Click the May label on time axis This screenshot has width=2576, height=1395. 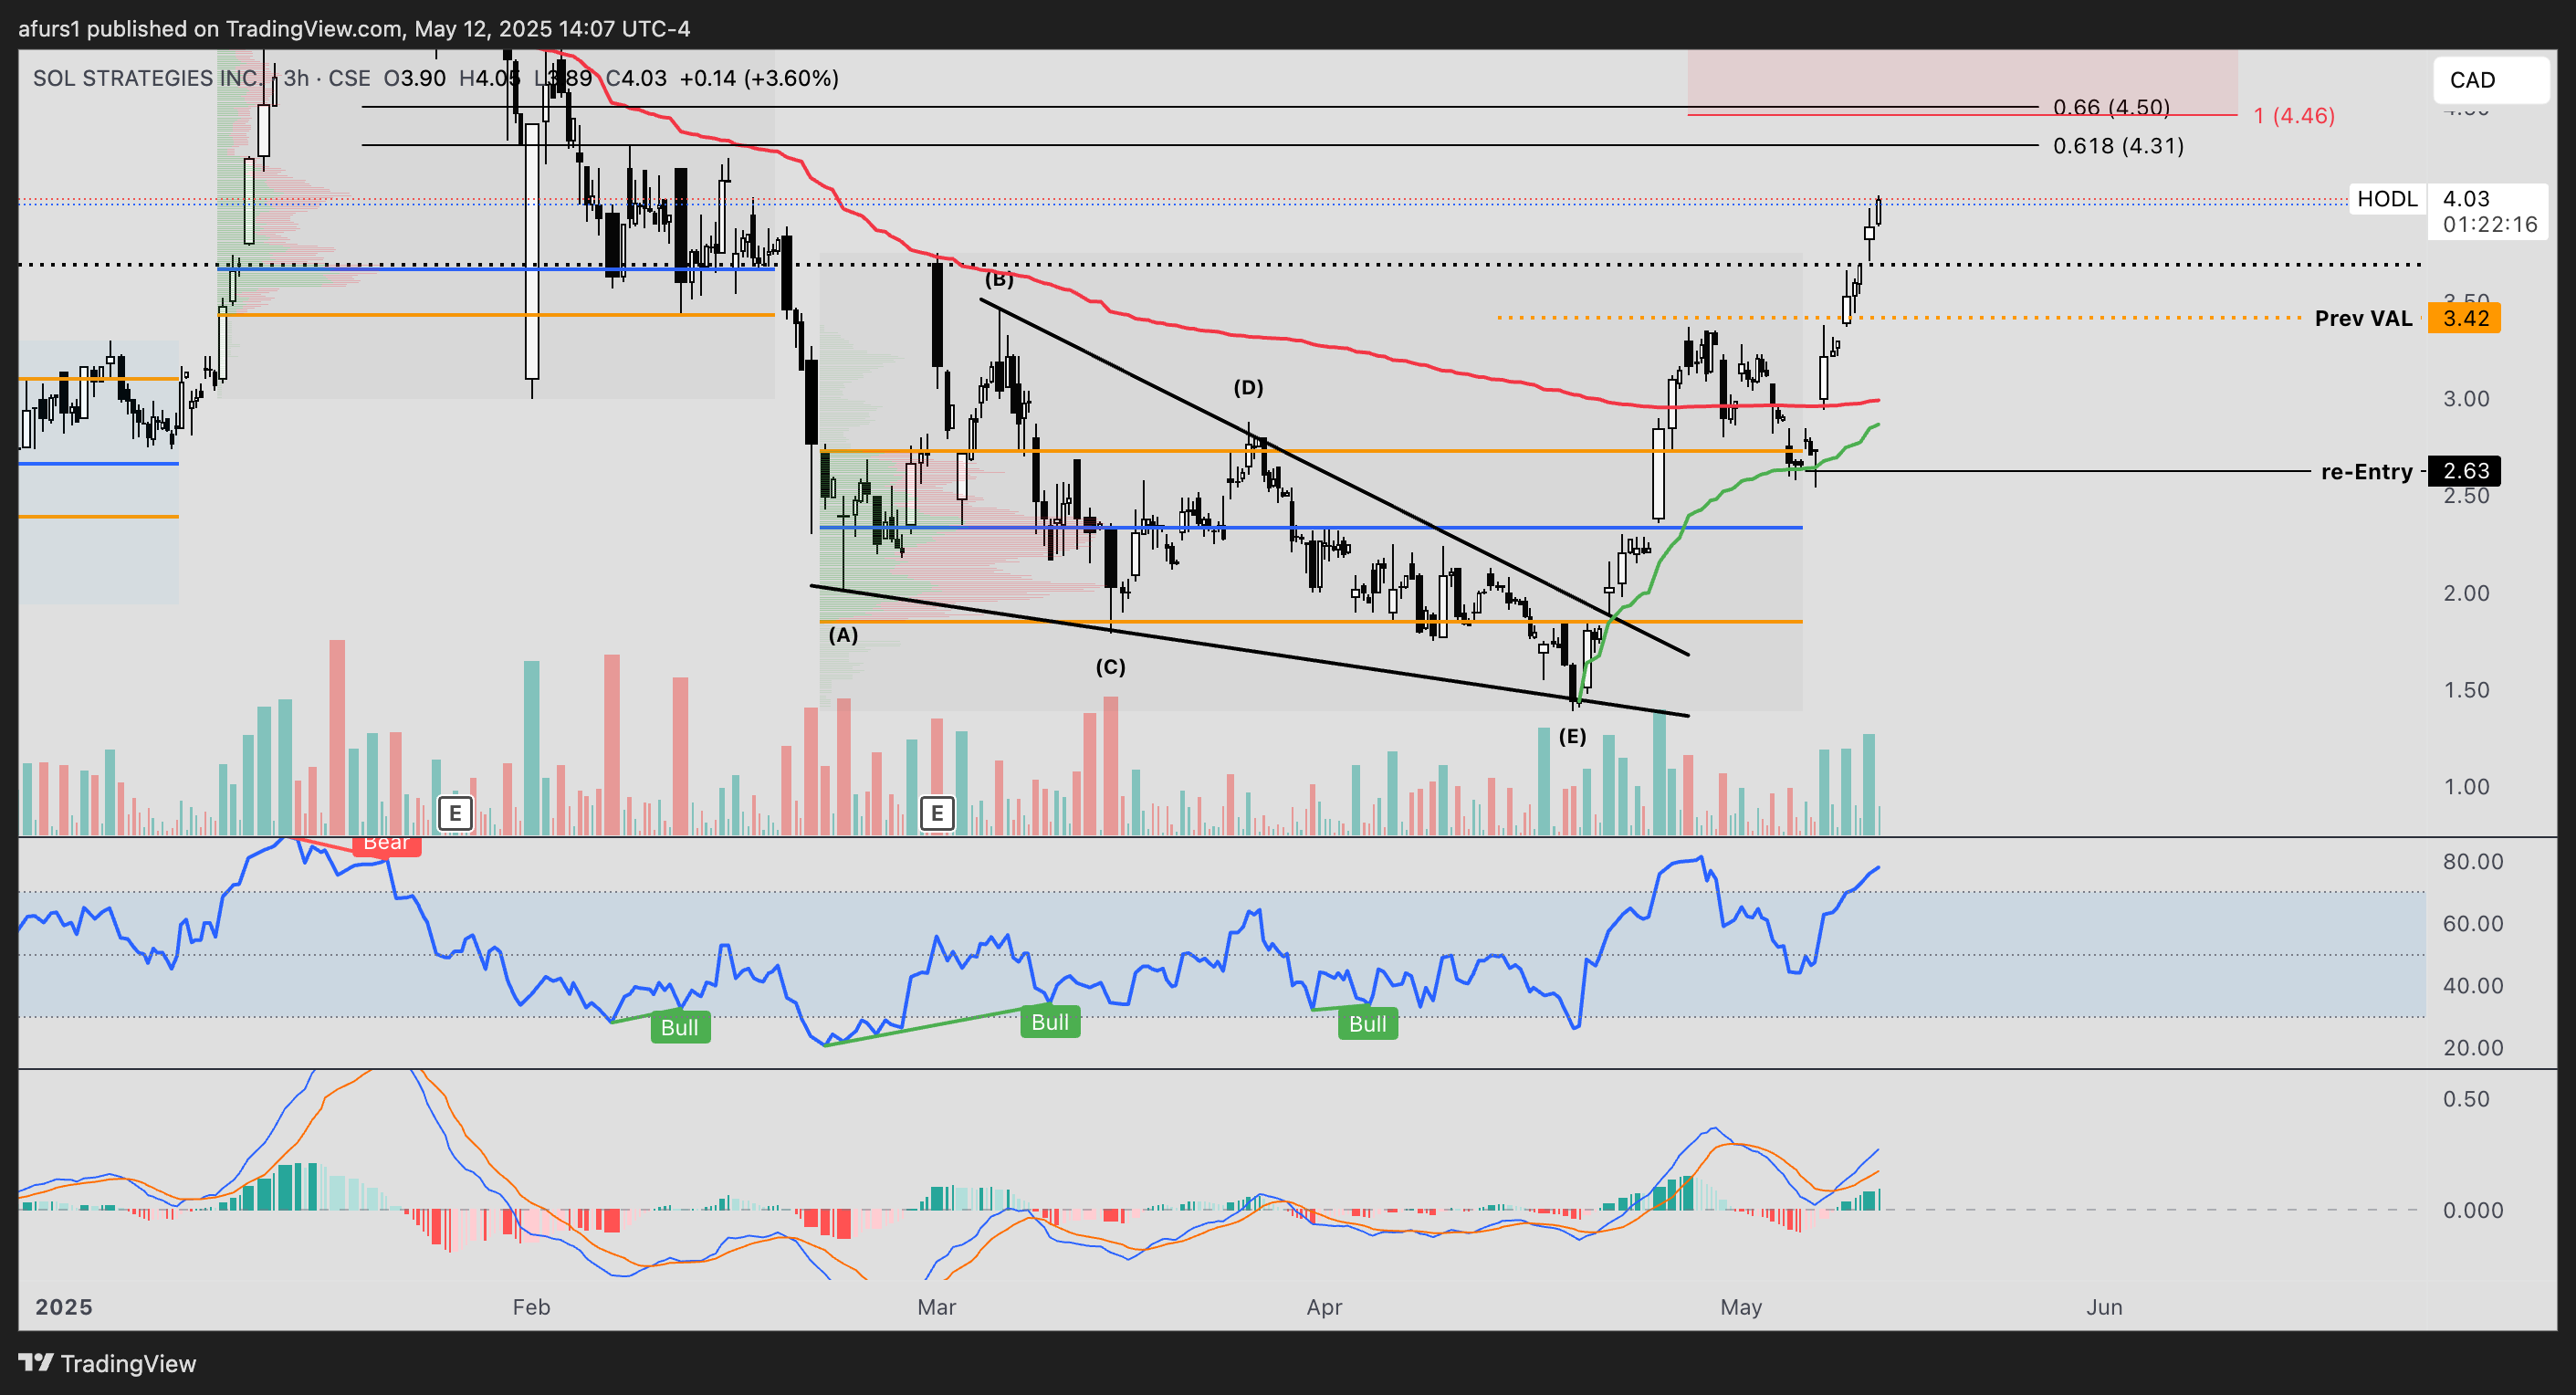click(x=1741, y=1307)
